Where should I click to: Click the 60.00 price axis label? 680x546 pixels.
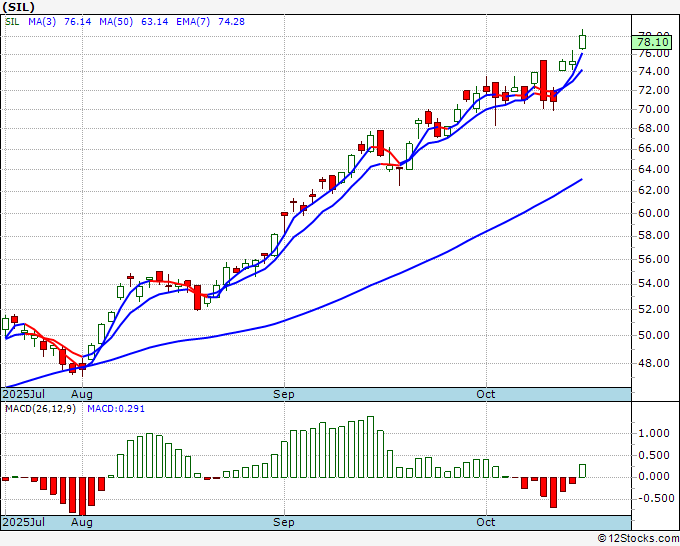click(654, 213)
